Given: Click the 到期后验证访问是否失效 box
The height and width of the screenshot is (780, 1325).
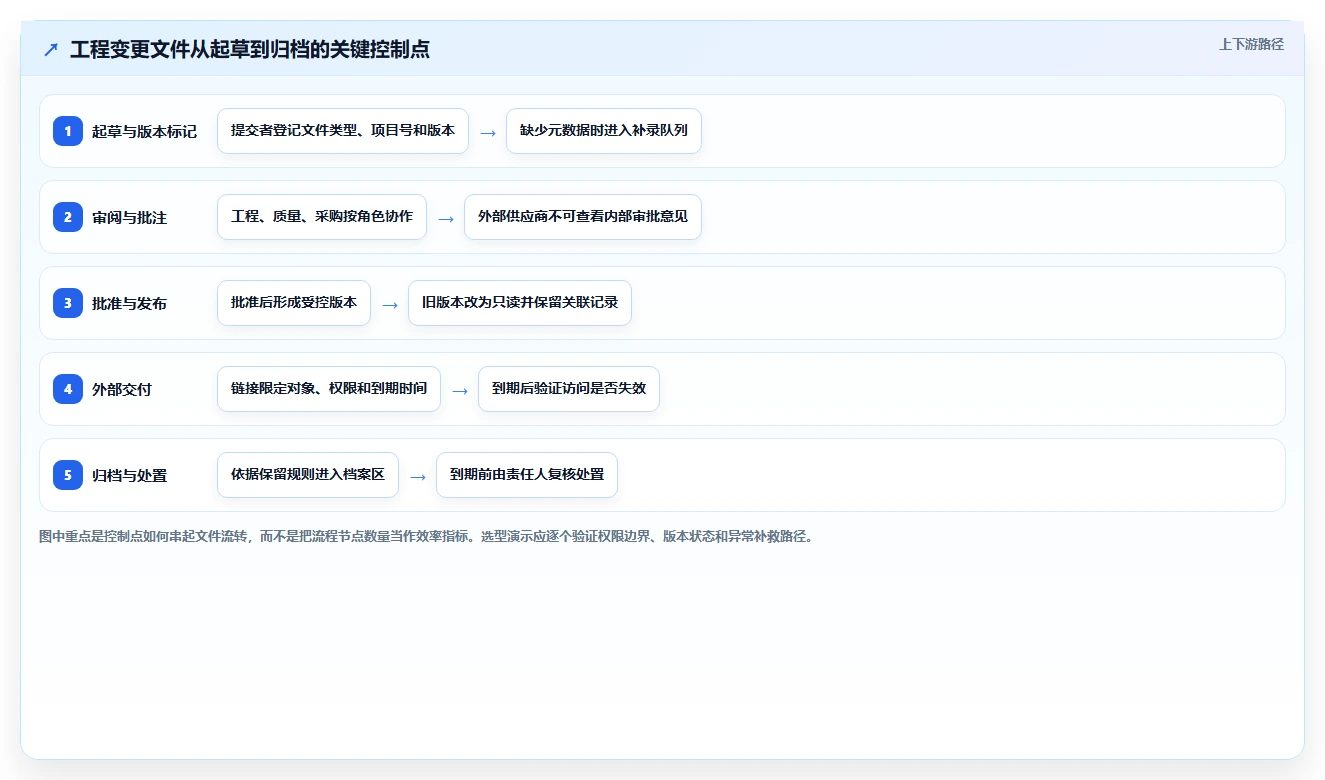Looking at the screenshot, I should [x=569, y=389].
